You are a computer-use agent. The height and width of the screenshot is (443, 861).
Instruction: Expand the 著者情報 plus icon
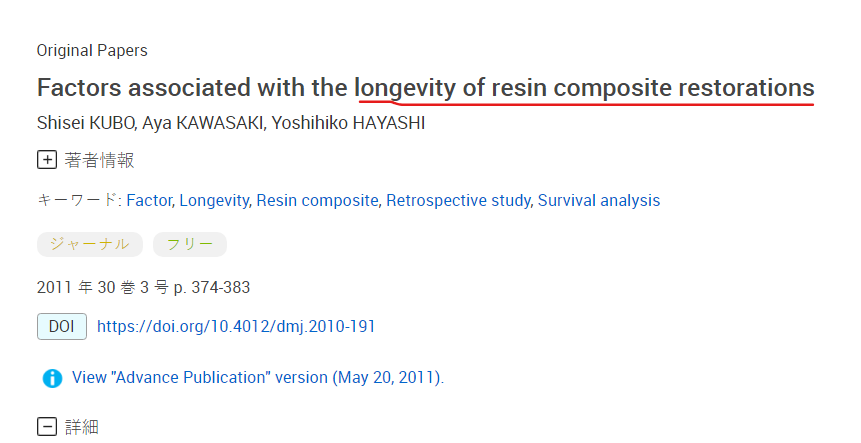point(47,160)
